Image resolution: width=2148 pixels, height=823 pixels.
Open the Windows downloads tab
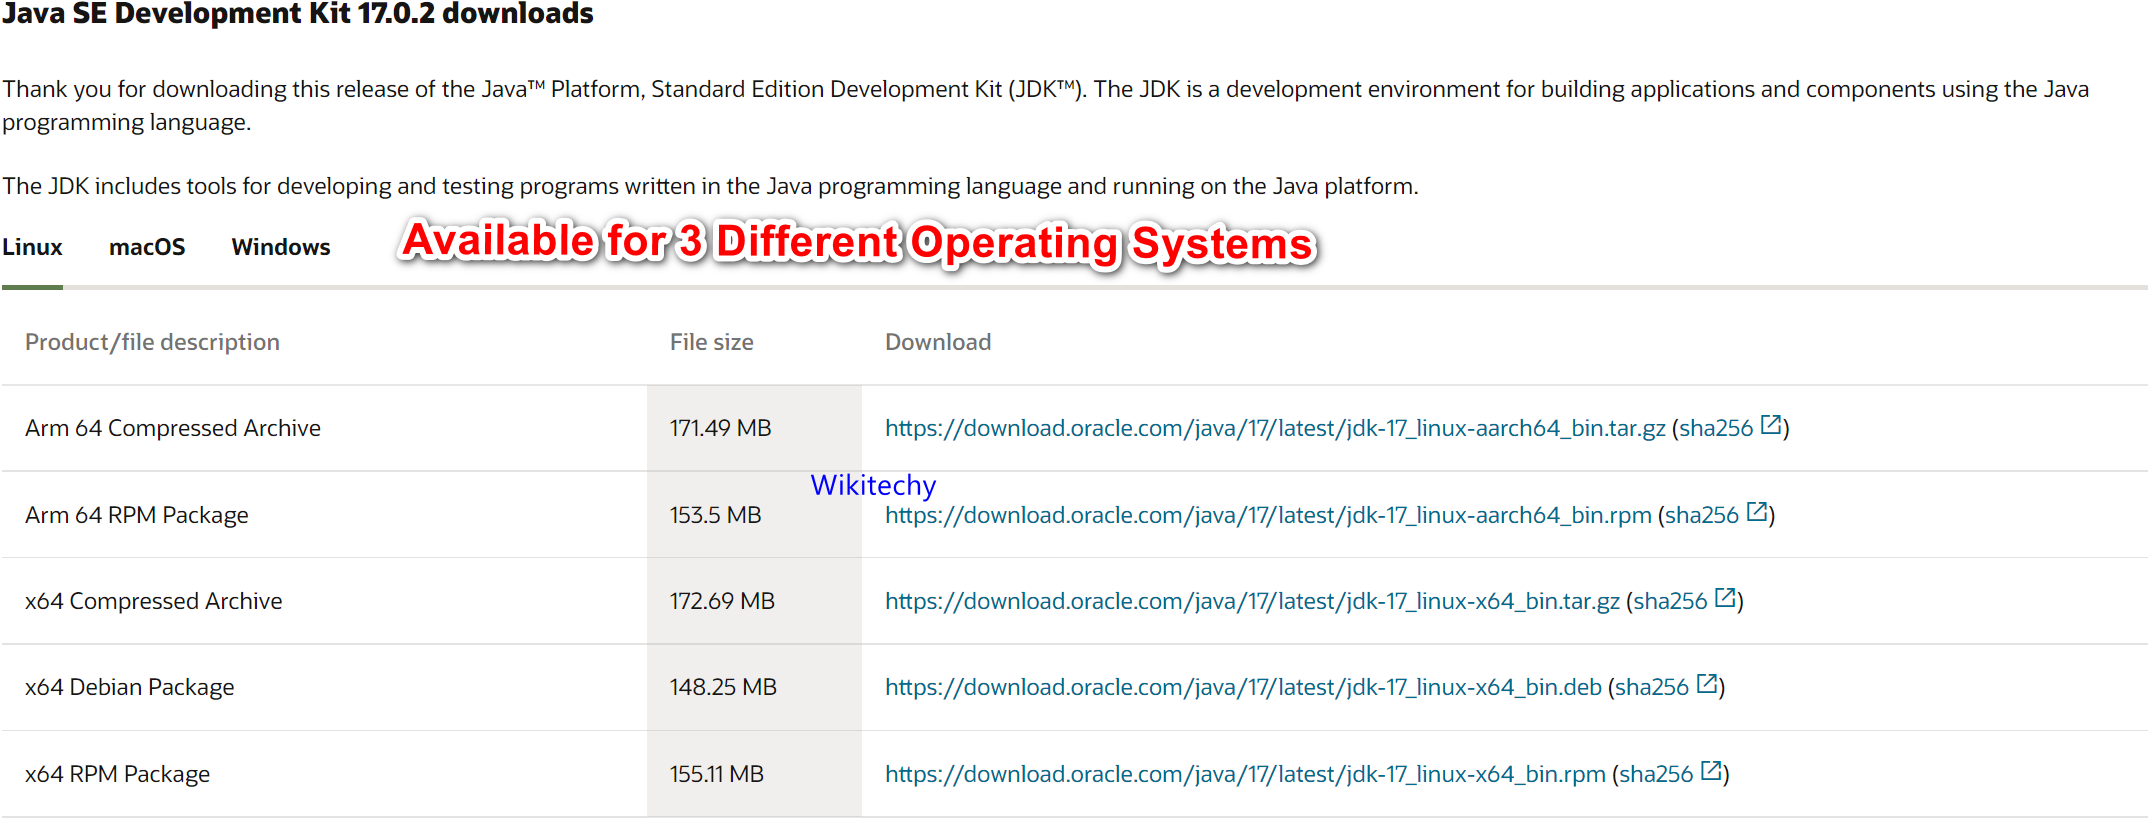281,247
